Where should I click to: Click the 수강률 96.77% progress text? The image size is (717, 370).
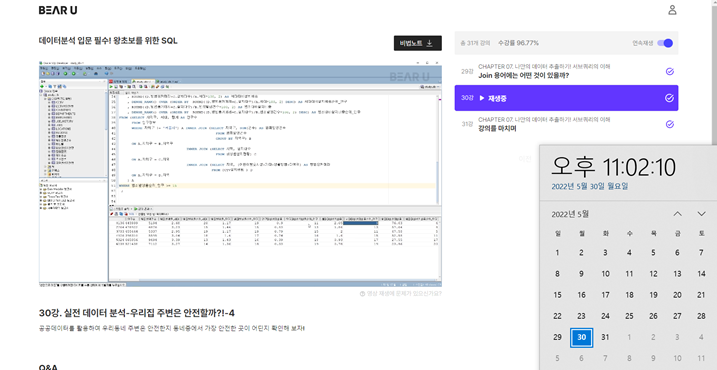[x=518, y=43]
